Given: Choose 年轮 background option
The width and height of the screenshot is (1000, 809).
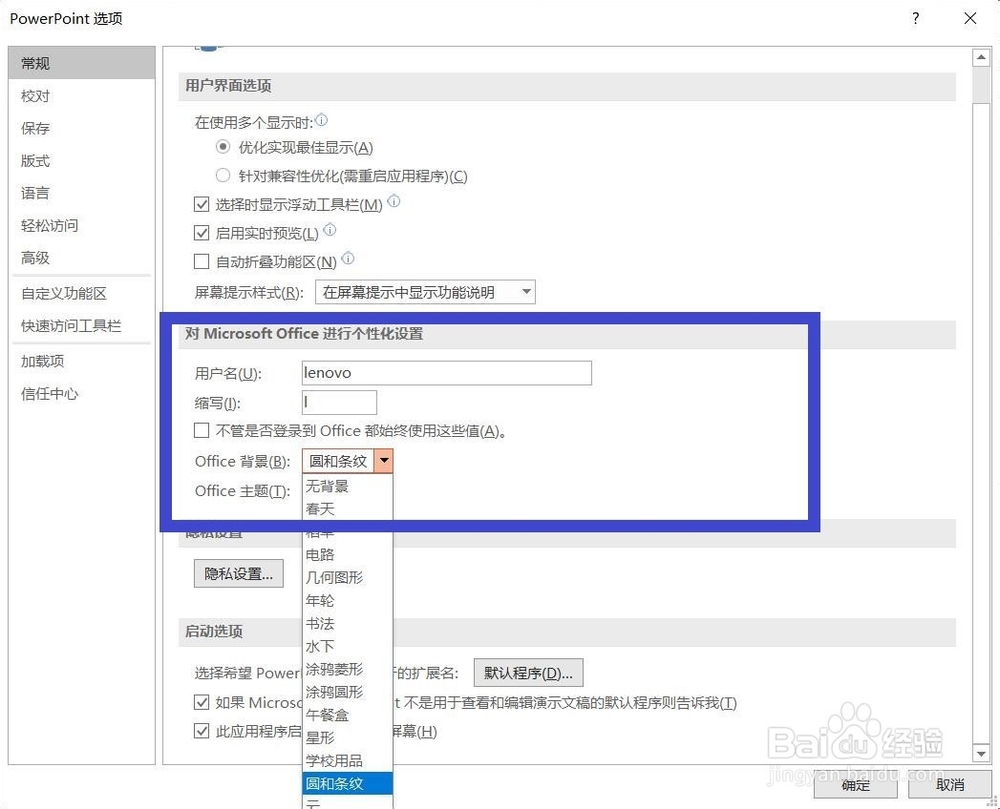Looking at the screenshot, I should [x=347, y=601].
